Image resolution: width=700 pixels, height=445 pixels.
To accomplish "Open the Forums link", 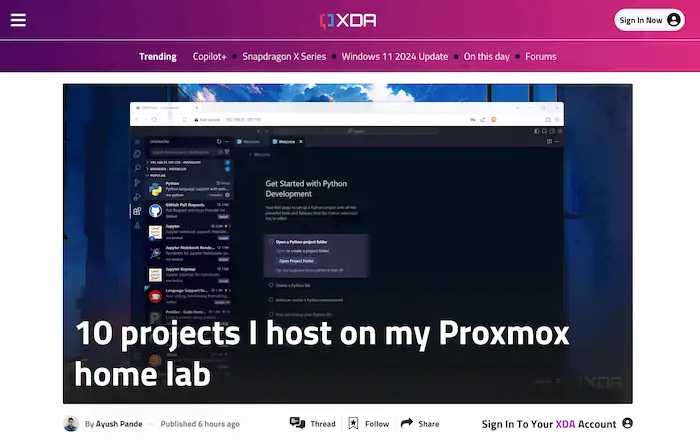I will (541, 57).
